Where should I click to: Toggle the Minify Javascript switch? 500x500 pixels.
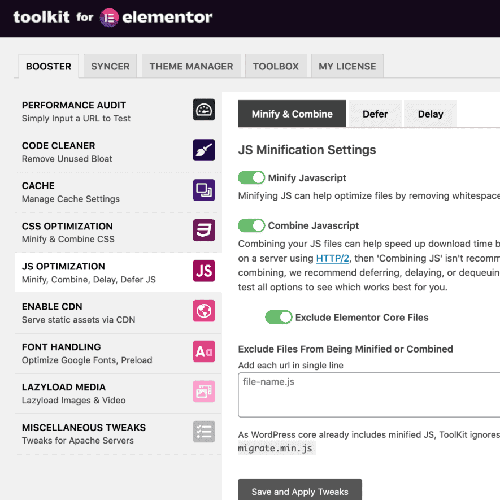pos(251,178)
